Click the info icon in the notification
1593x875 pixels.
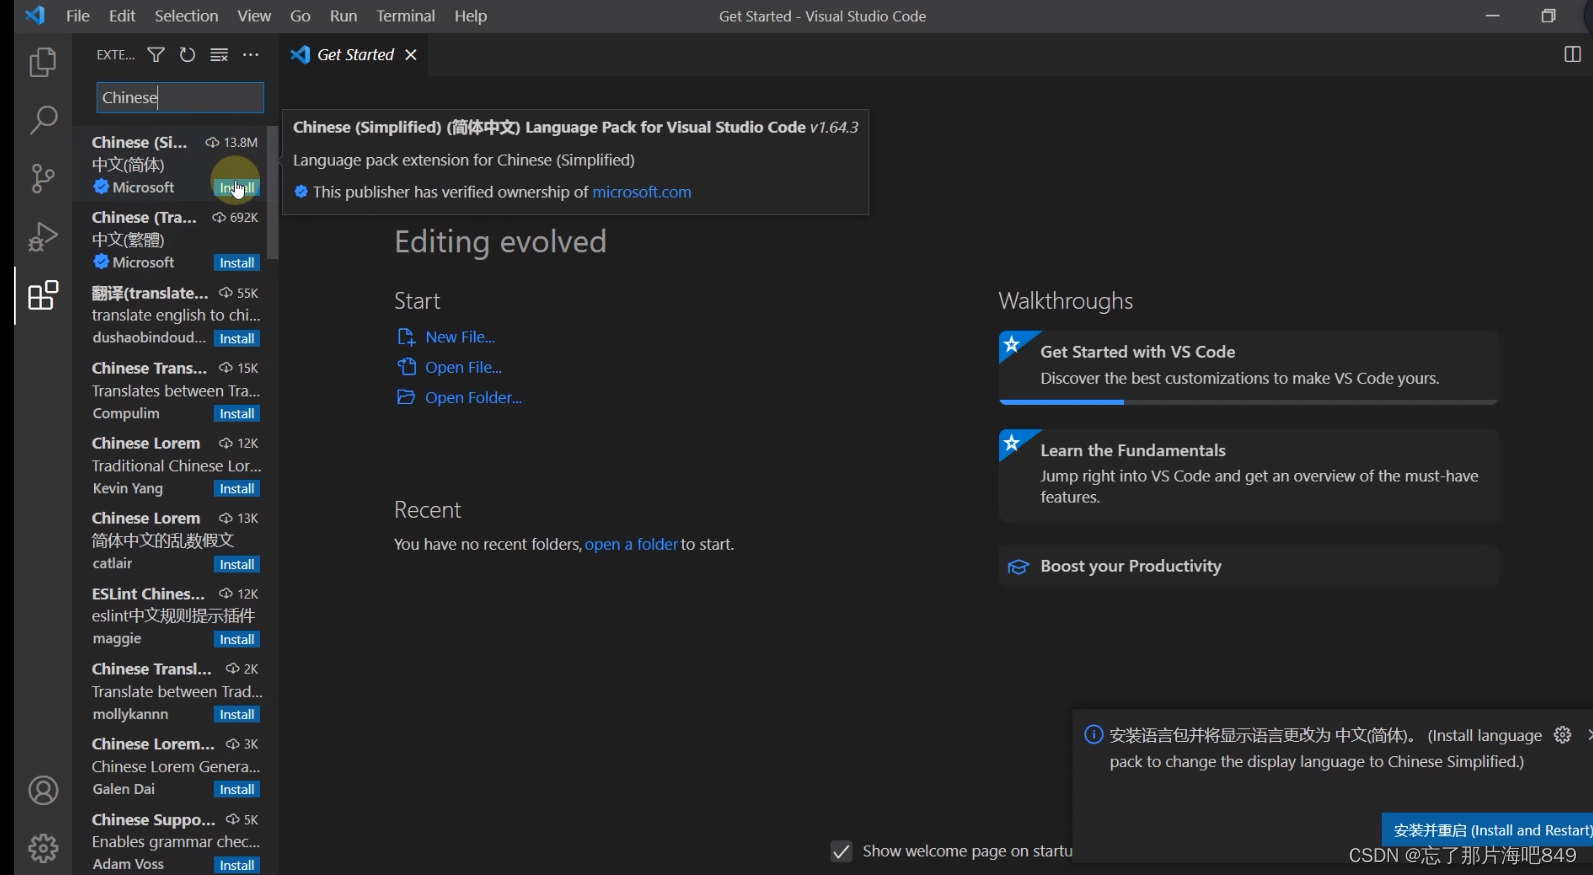(x=1094, y=735)
